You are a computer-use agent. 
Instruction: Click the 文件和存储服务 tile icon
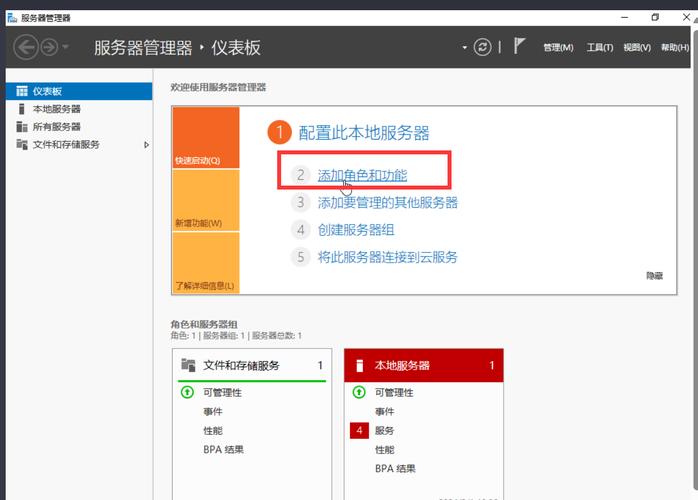pyautogui.click(x=188, y=365)
